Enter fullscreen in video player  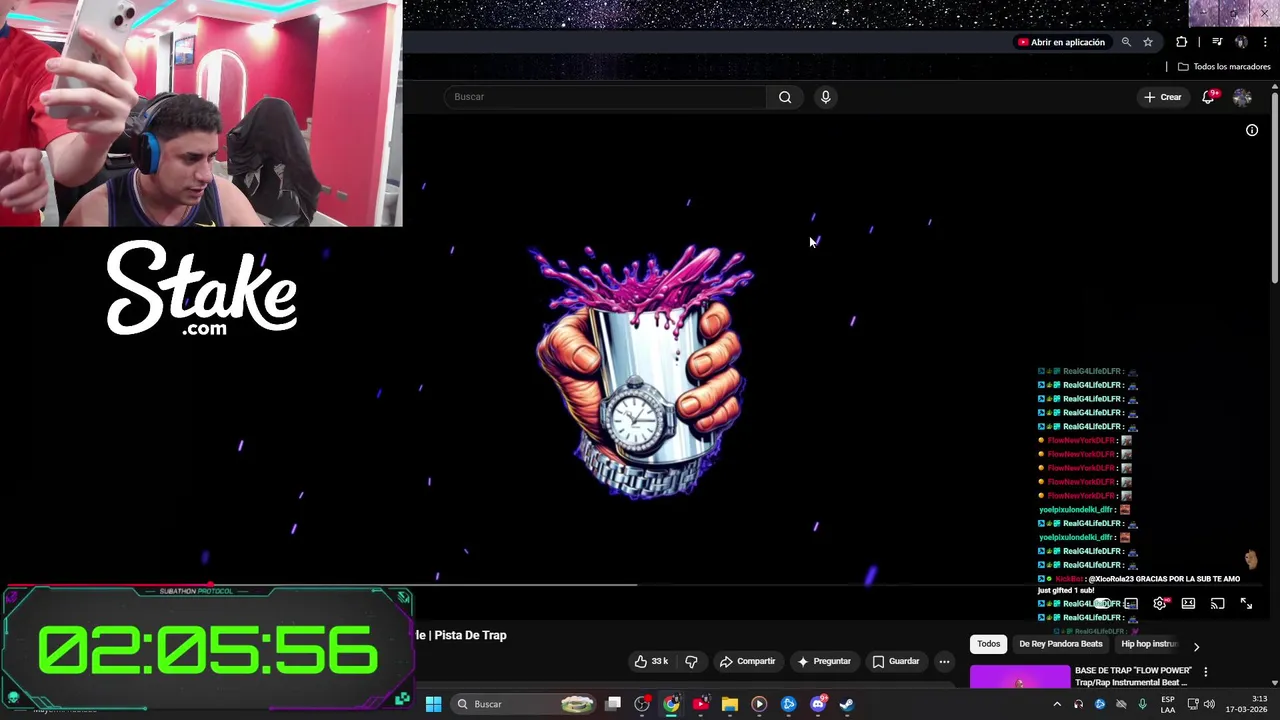tap(1246, 604)
